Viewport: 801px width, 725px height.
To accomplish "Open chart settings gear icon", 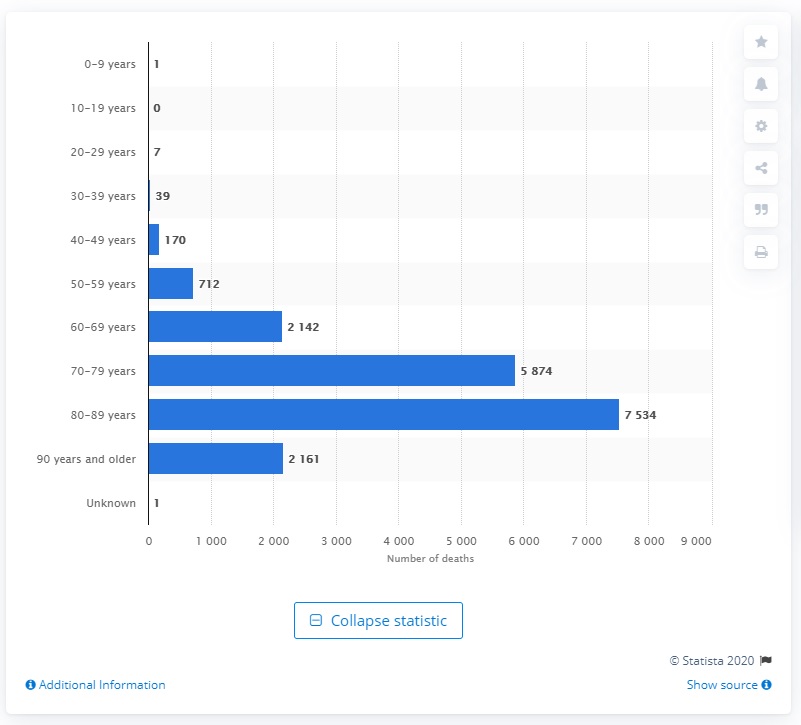I will 761,126.
